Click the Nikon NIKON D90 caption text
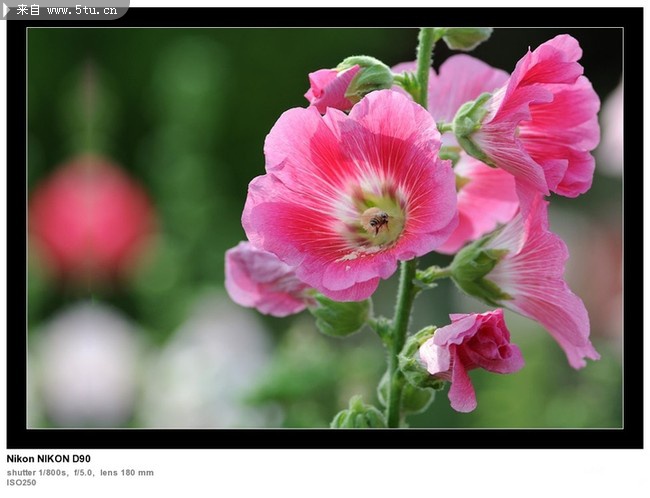The height and width of the screenshot is (498, 650). (x=48, y=459)
